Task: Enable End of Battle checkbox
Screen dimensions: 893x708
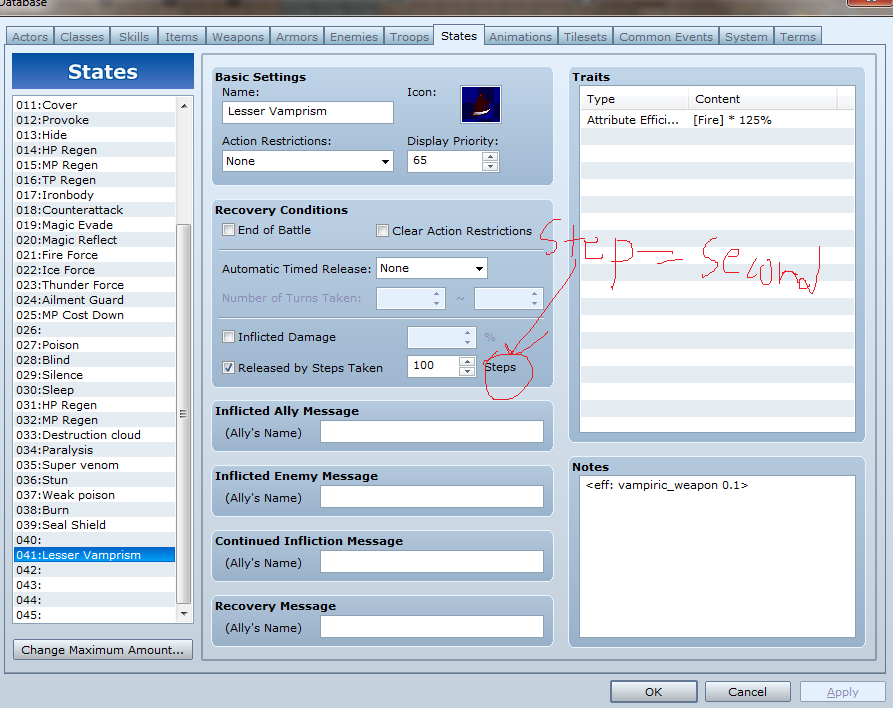Action: (228, 230)
